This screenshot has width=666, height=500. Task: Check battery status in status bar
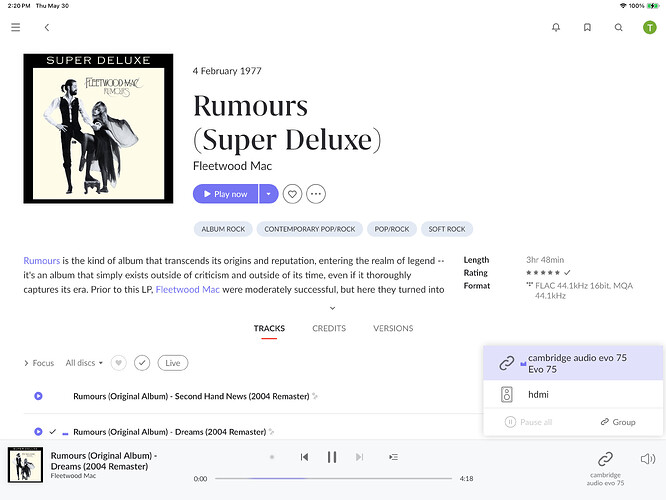(653, 6)
